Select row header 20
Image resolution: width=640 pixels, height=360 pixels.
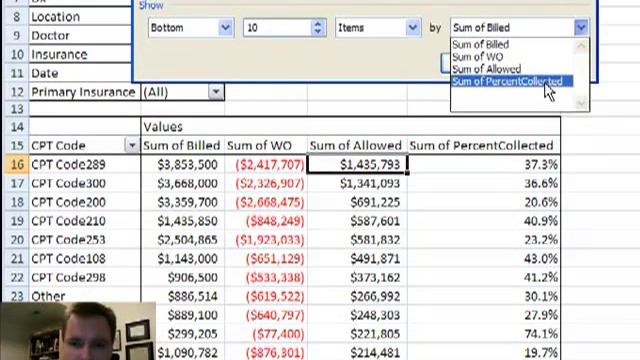coord(16,240)
